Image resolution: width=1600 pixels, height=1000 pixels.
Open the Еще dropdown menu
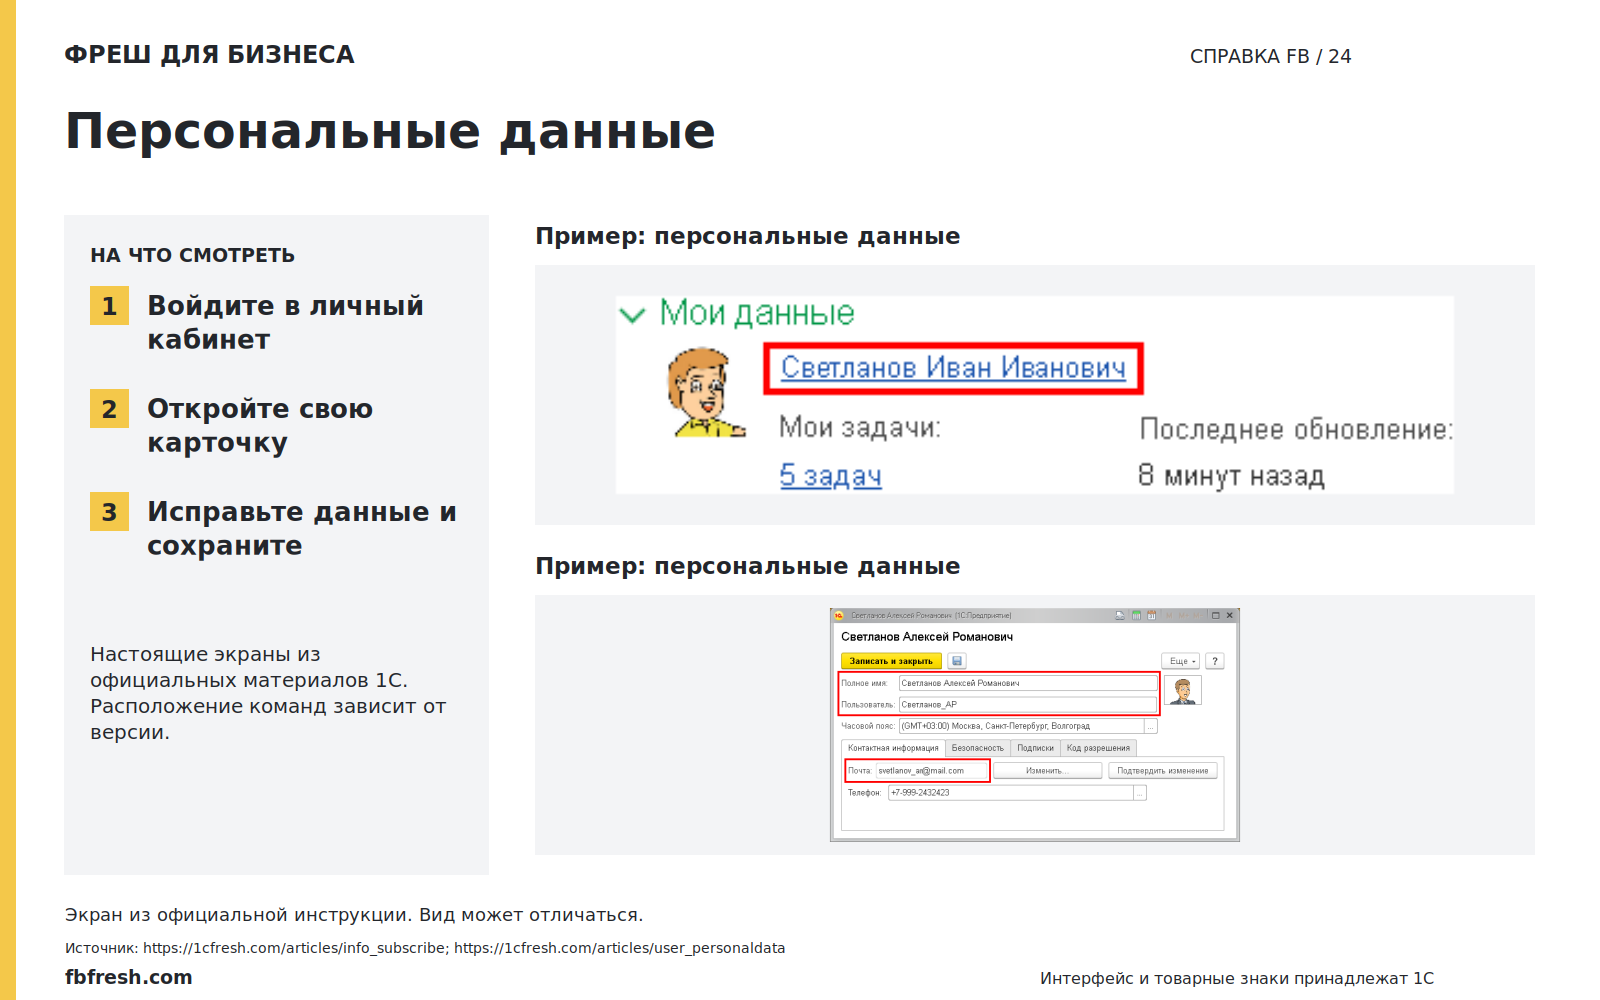1180,661
